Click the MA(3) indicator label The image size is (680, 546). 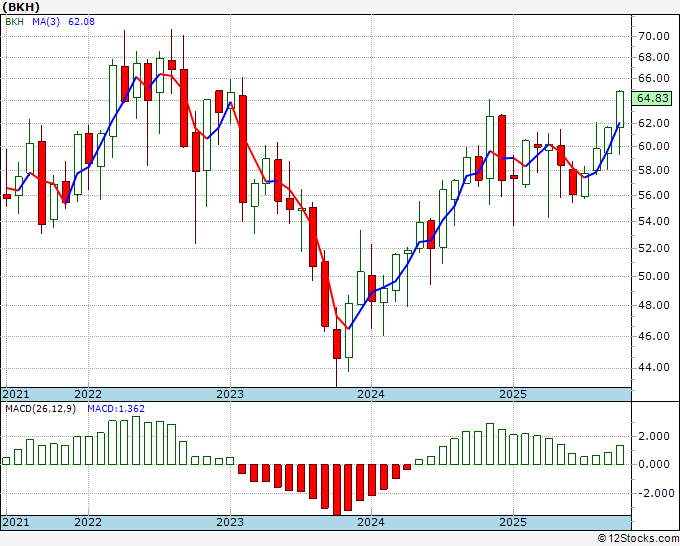(46, 21)
